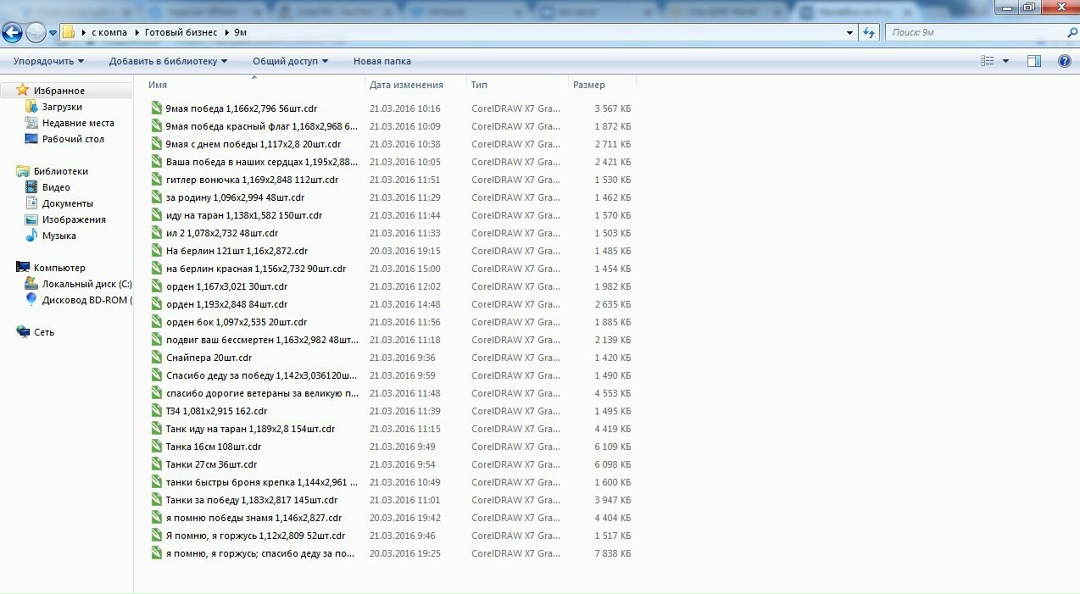Image resolution: width=1080 pixels, height=594 pixels.
Task: Click the refresh button beside address bar
Action: pyautogui.click(x=869, y=32)
